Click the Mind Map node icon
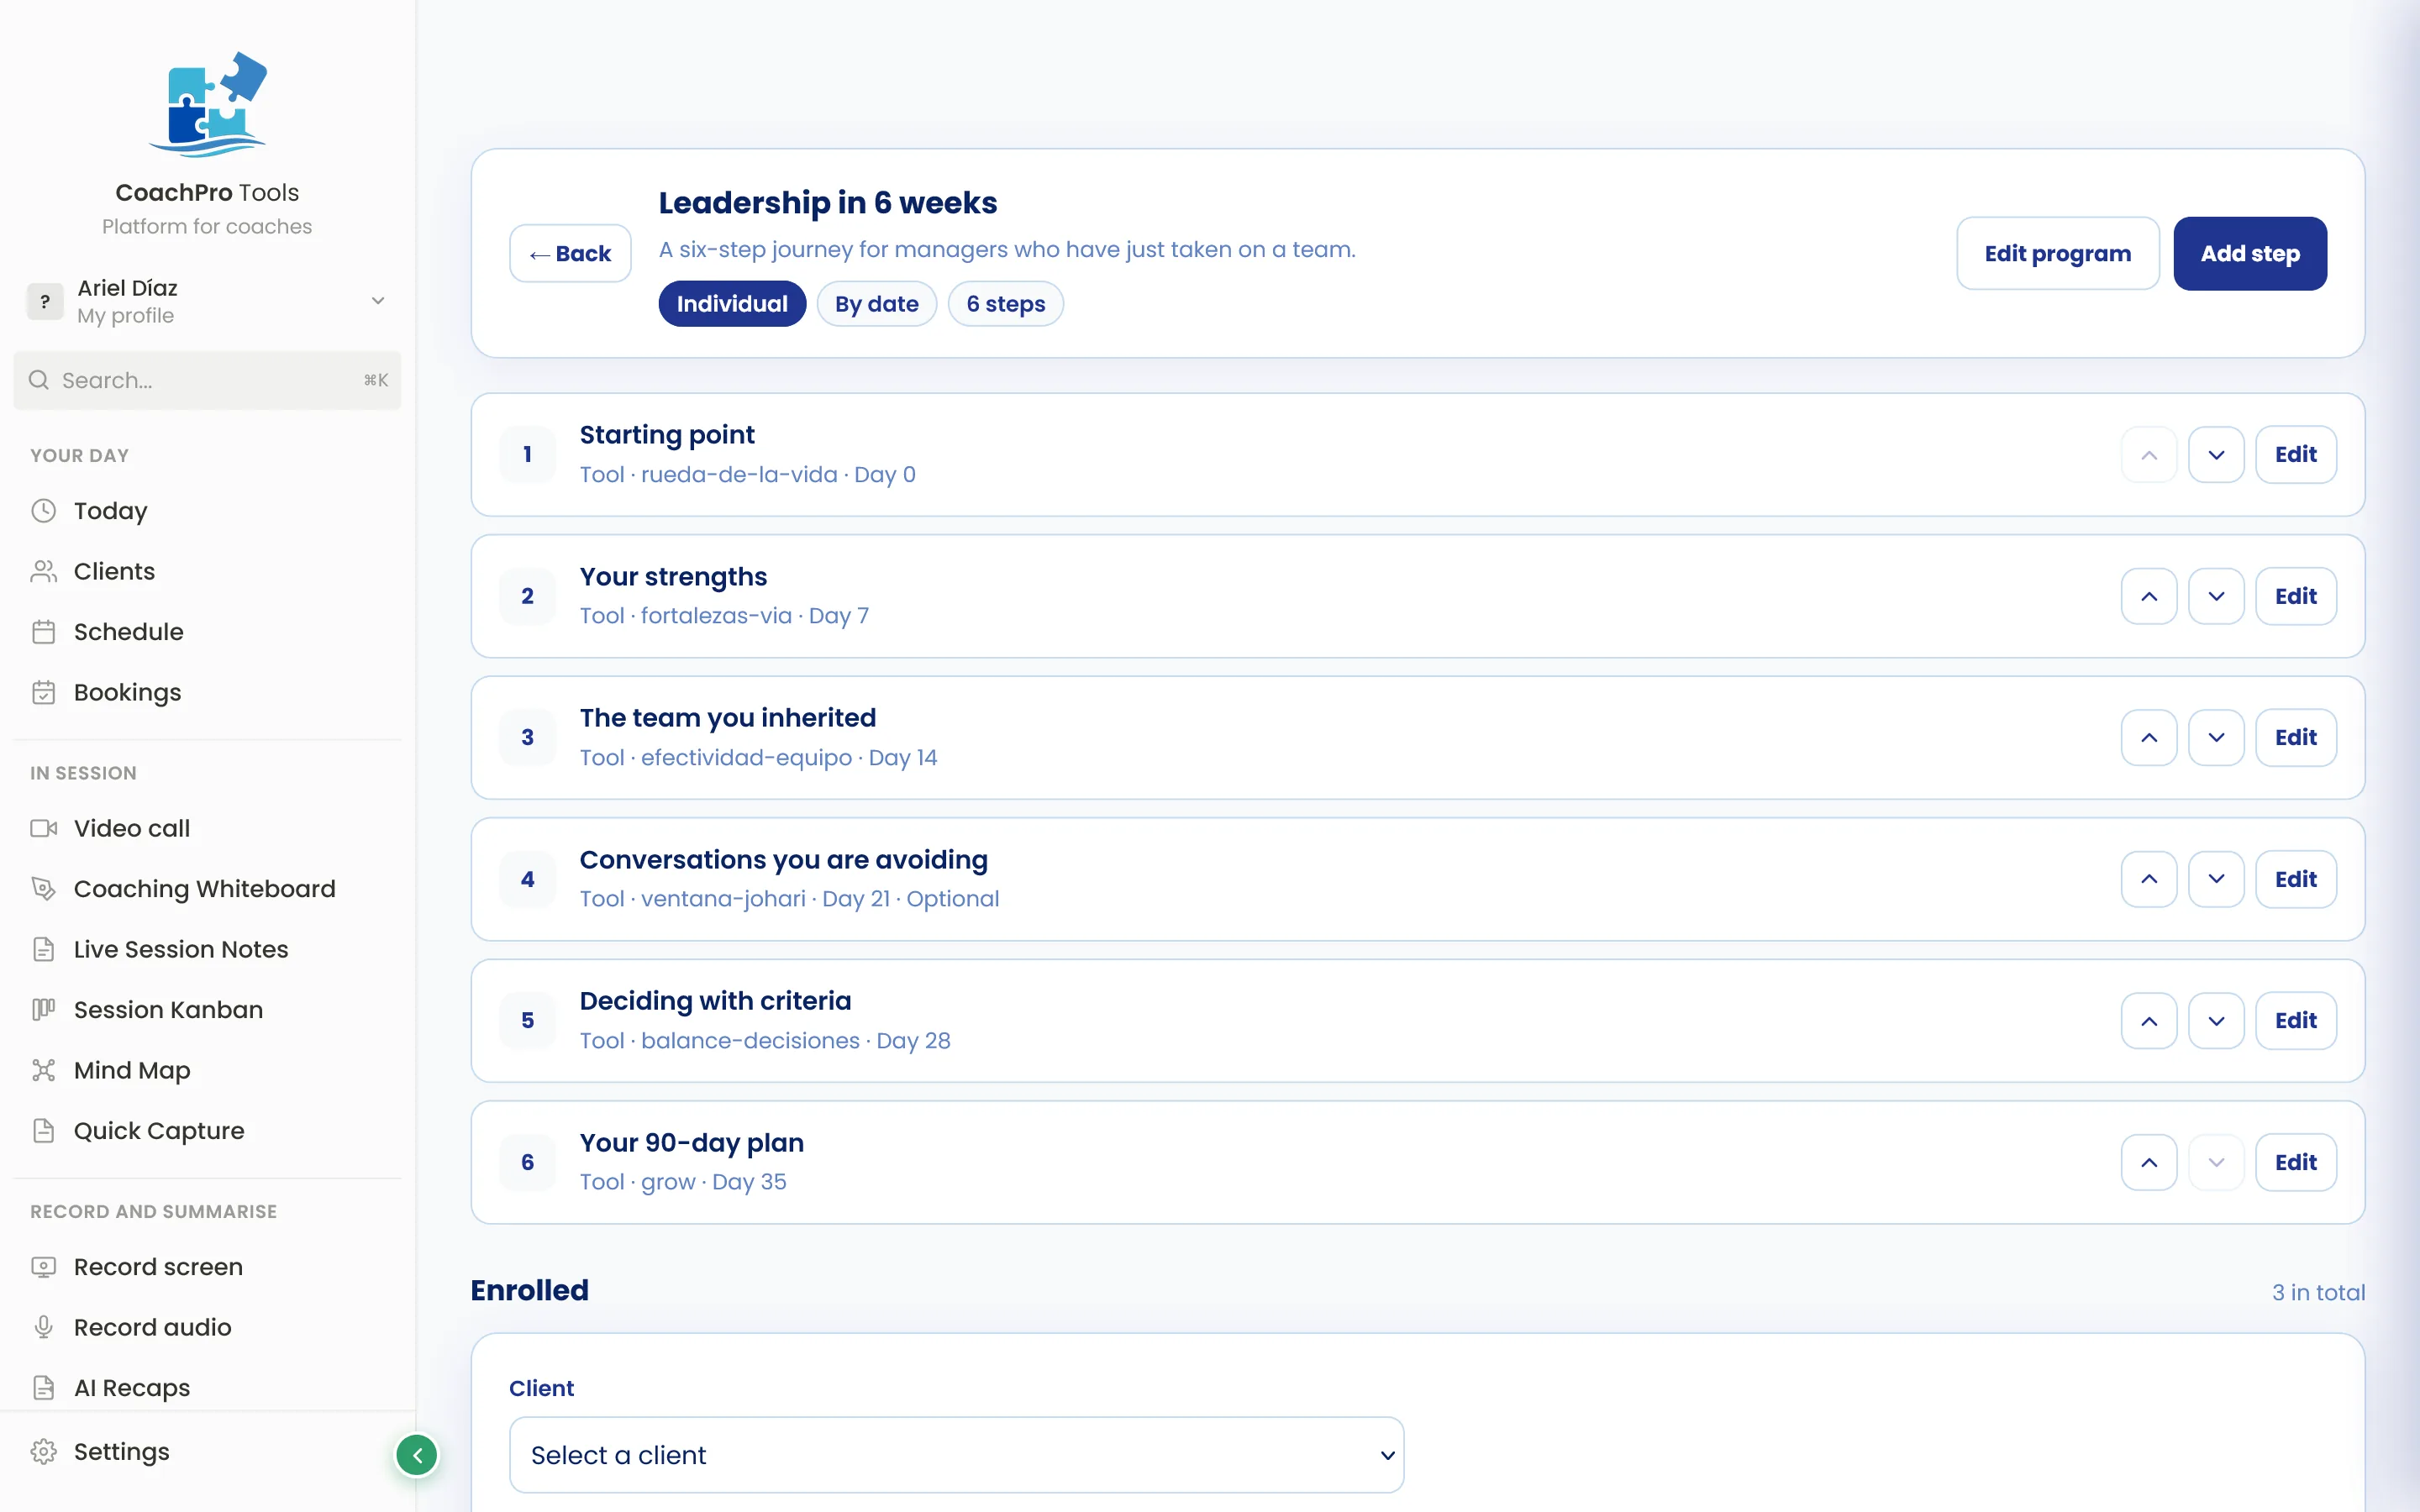Image resolution: width=2420 pixels, height=1512 pixels. [43, 1070]
